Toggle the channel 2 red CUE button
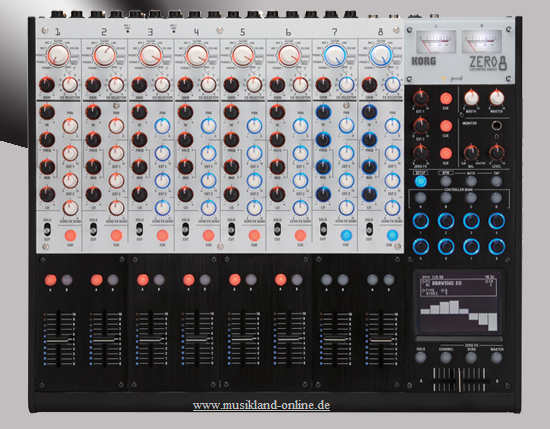Image resolution: width=550 pixels, height=429 pixels. 116,235
